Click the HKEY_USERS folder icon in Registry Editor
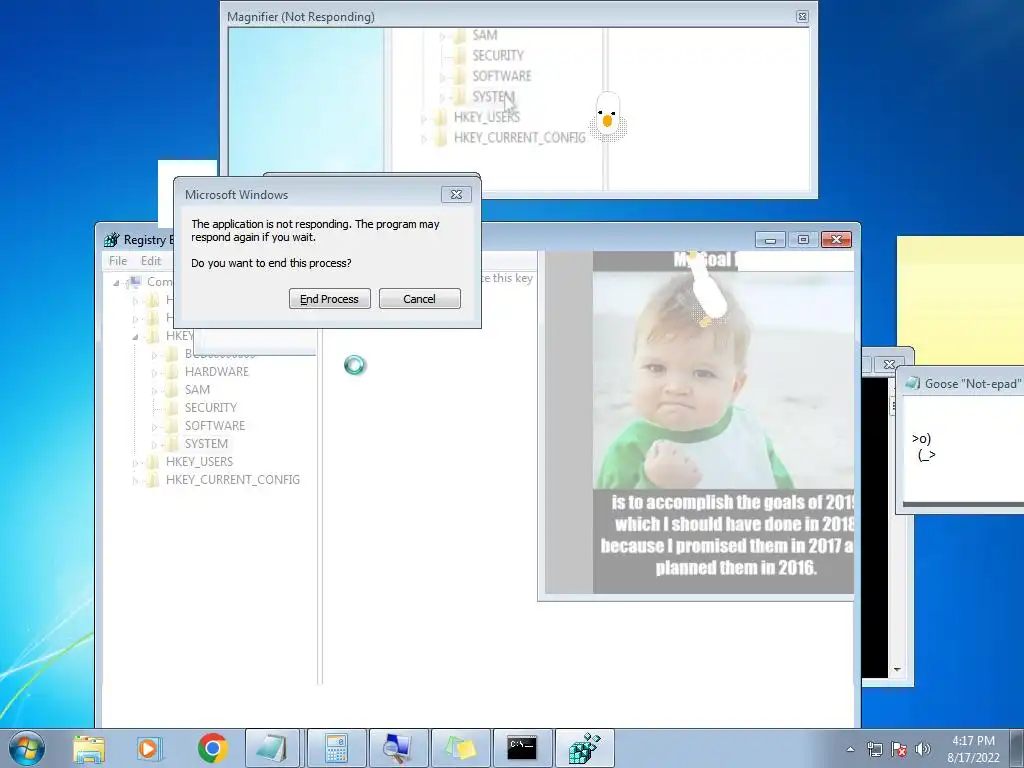This screenshot has height=768, width=1024. (153, 462)
